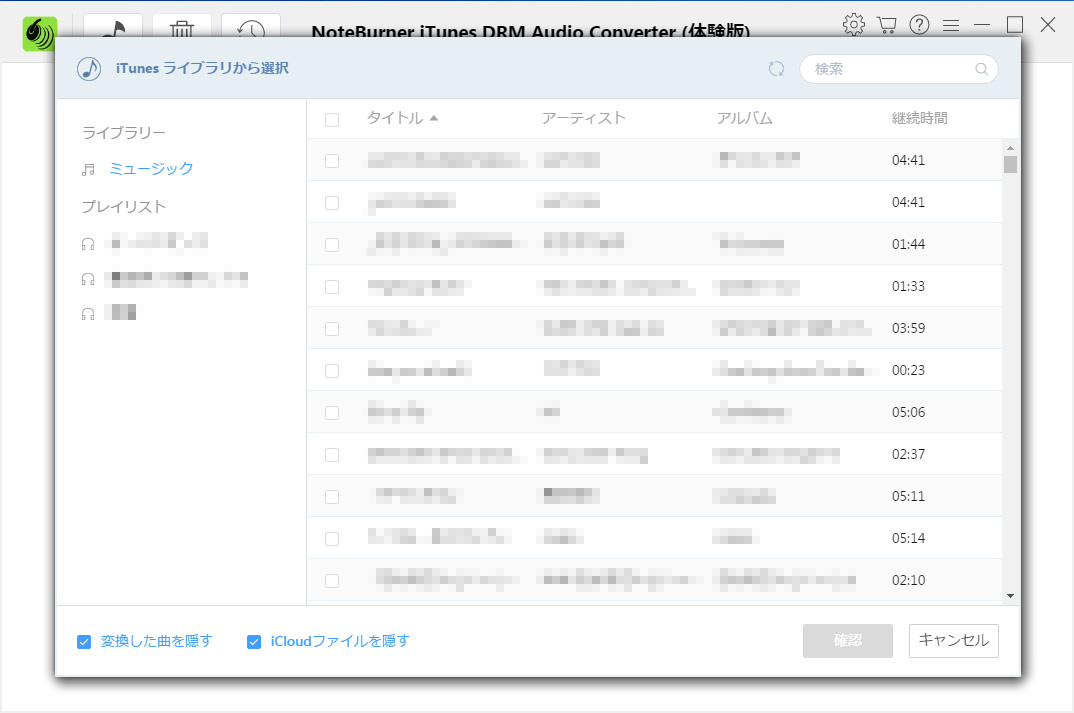Click the trash can delete toolbar icon
The width and height of the screenshot is (1074, 713).
[x=181, y=27]
